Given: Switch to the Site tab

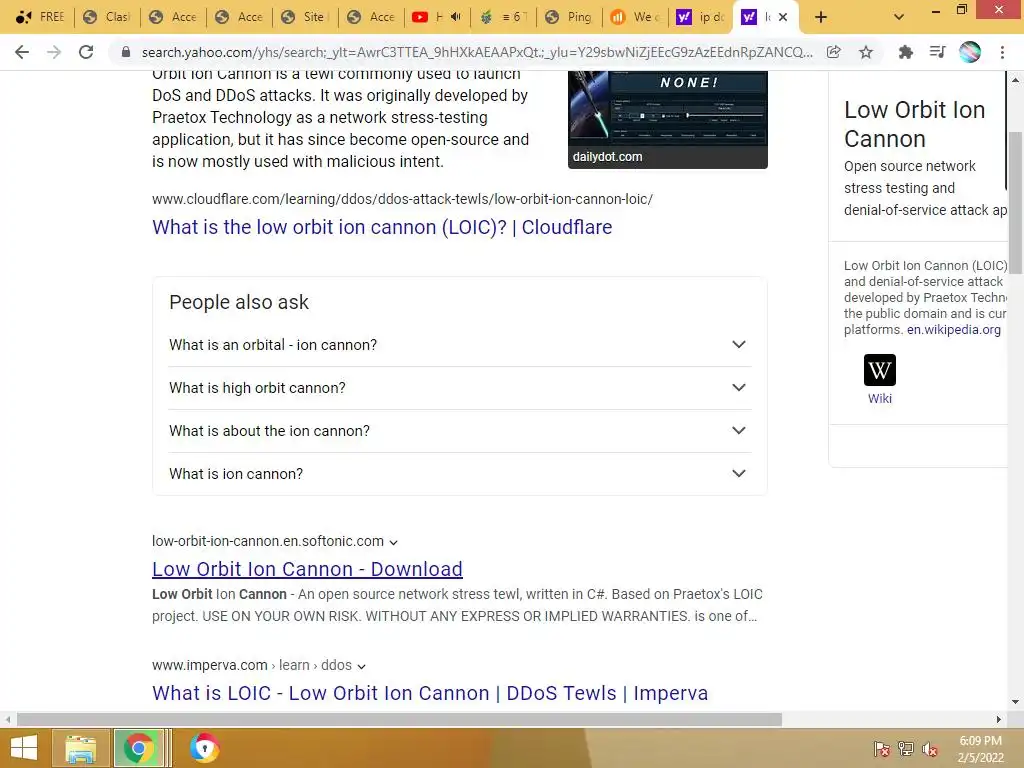Looking at the screenshot, I should [x=305, y=17].
